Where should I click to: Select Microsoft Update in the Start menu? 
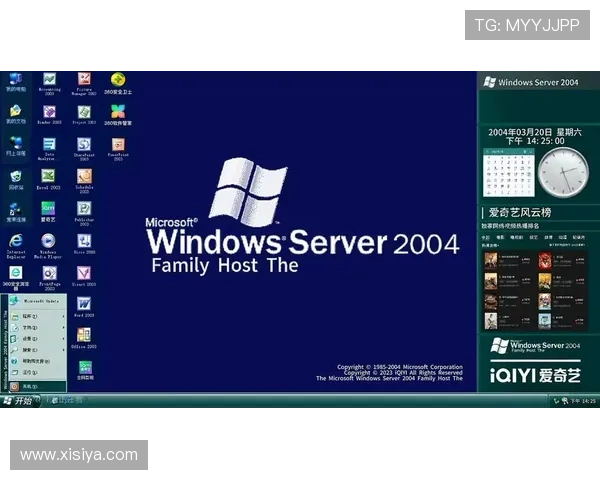click(38, 301)
